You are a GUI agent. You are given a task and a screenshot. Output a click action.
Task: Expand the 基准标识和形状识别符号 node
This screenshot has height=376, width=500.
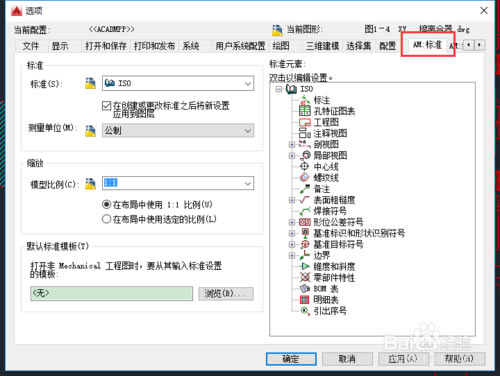pos(292,233)
